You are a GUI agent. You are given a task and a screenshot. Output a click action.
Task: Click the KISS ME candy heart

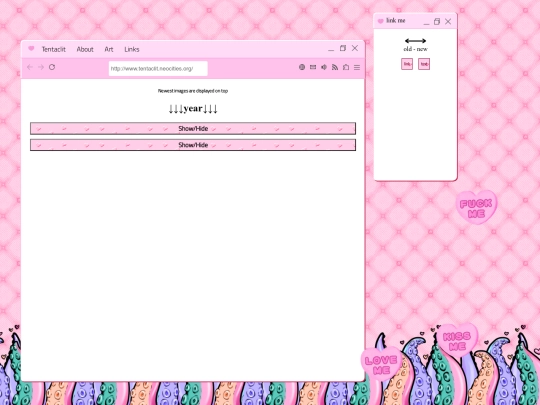[457, 341]
